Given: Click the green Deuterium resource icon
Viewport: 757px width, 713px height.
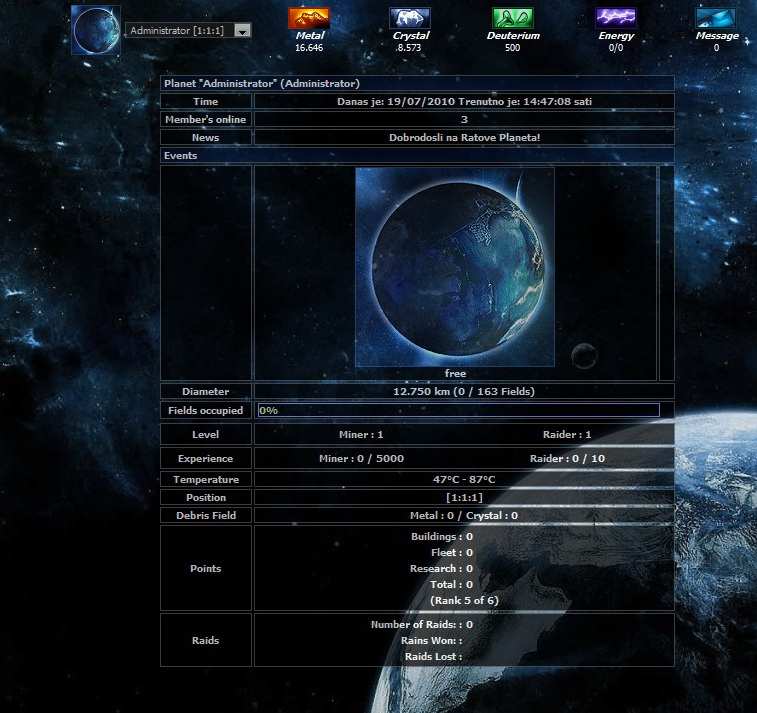Looking at the screenshot, I should (x=513, y=18).
